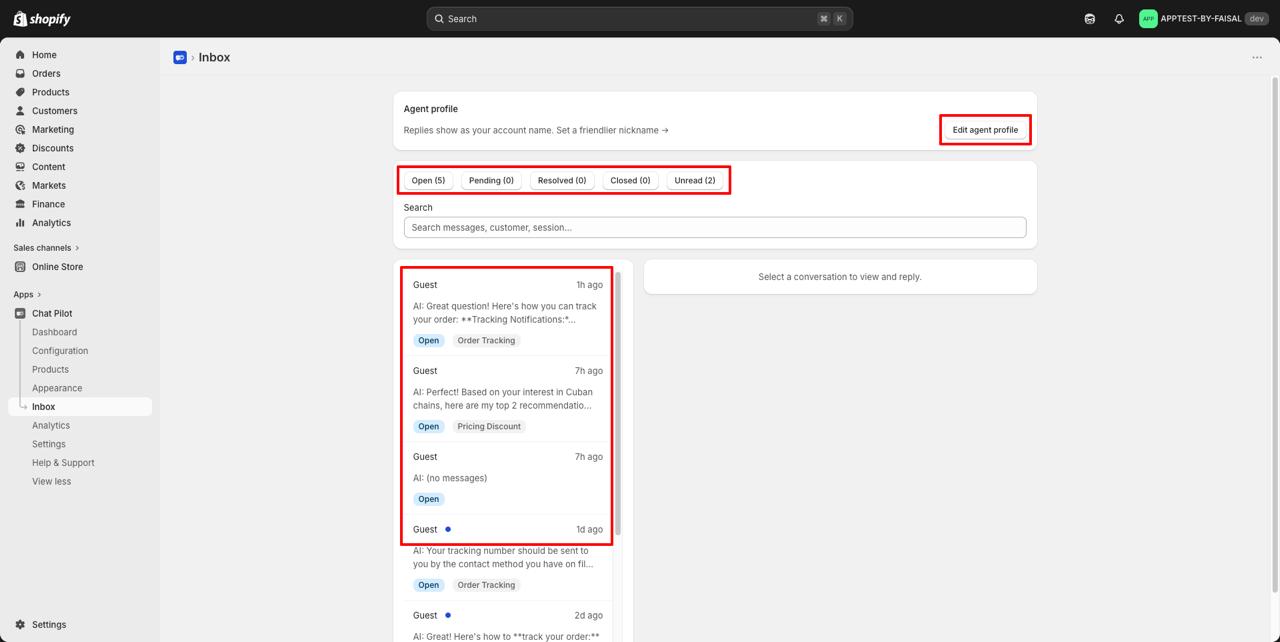The width and height of the screenshot is (1280, 642).
Task: Filter by Pending (0) conversations
Action: click(x=491, y=181)
